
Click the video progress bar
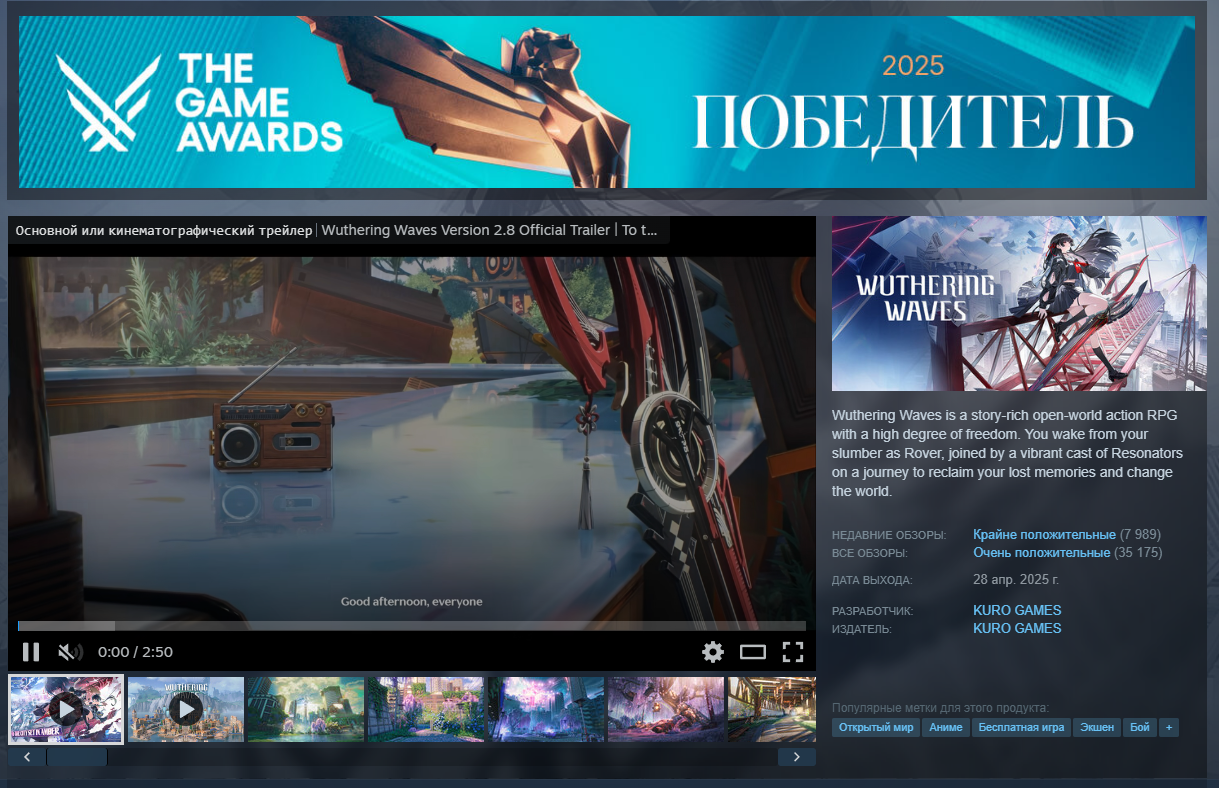tap(412, 626)
